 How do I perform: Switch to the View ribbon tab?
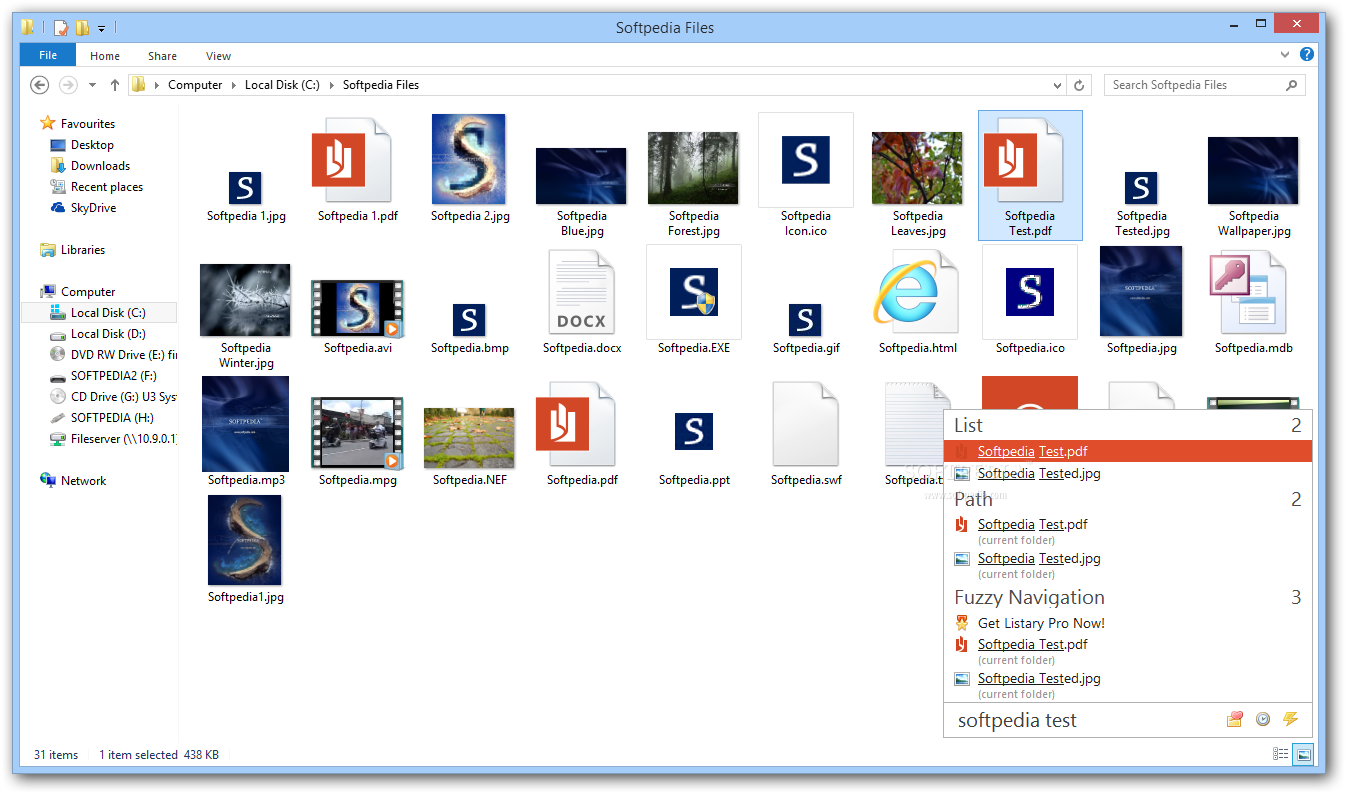coord(218,56)
